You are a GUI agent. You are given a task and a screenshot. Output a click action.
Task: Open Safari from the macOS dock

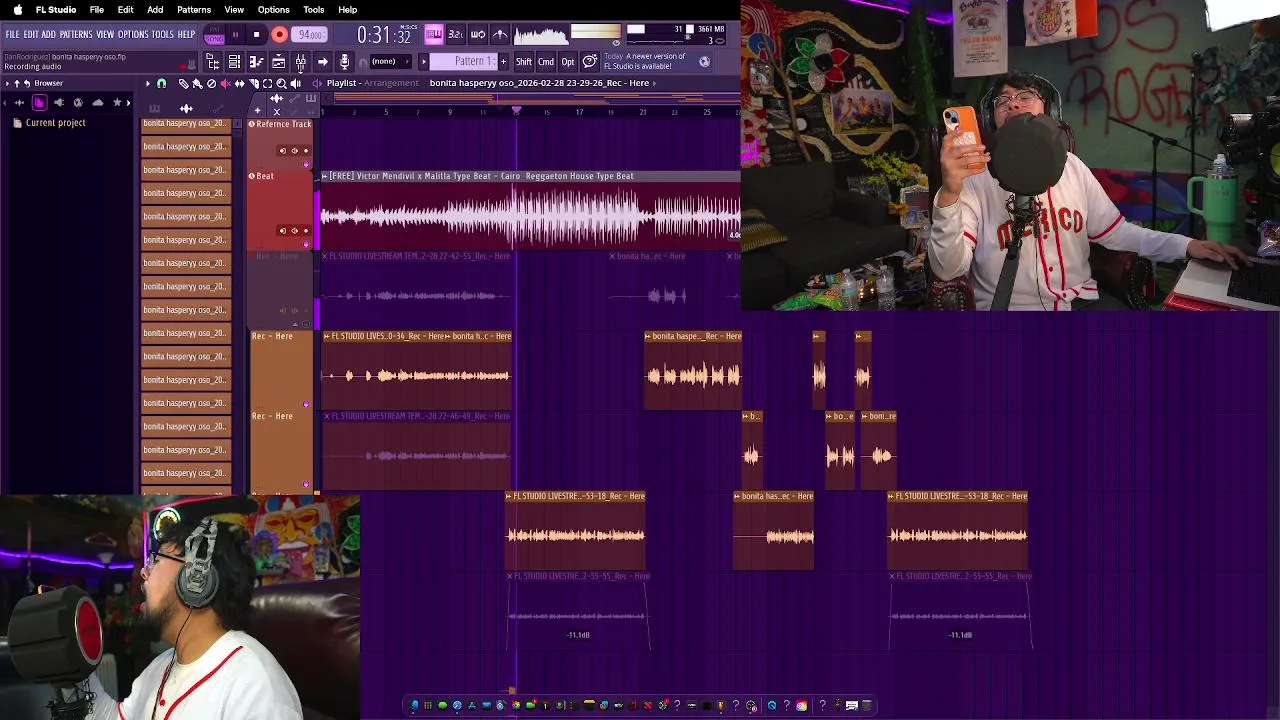(457, 705)
